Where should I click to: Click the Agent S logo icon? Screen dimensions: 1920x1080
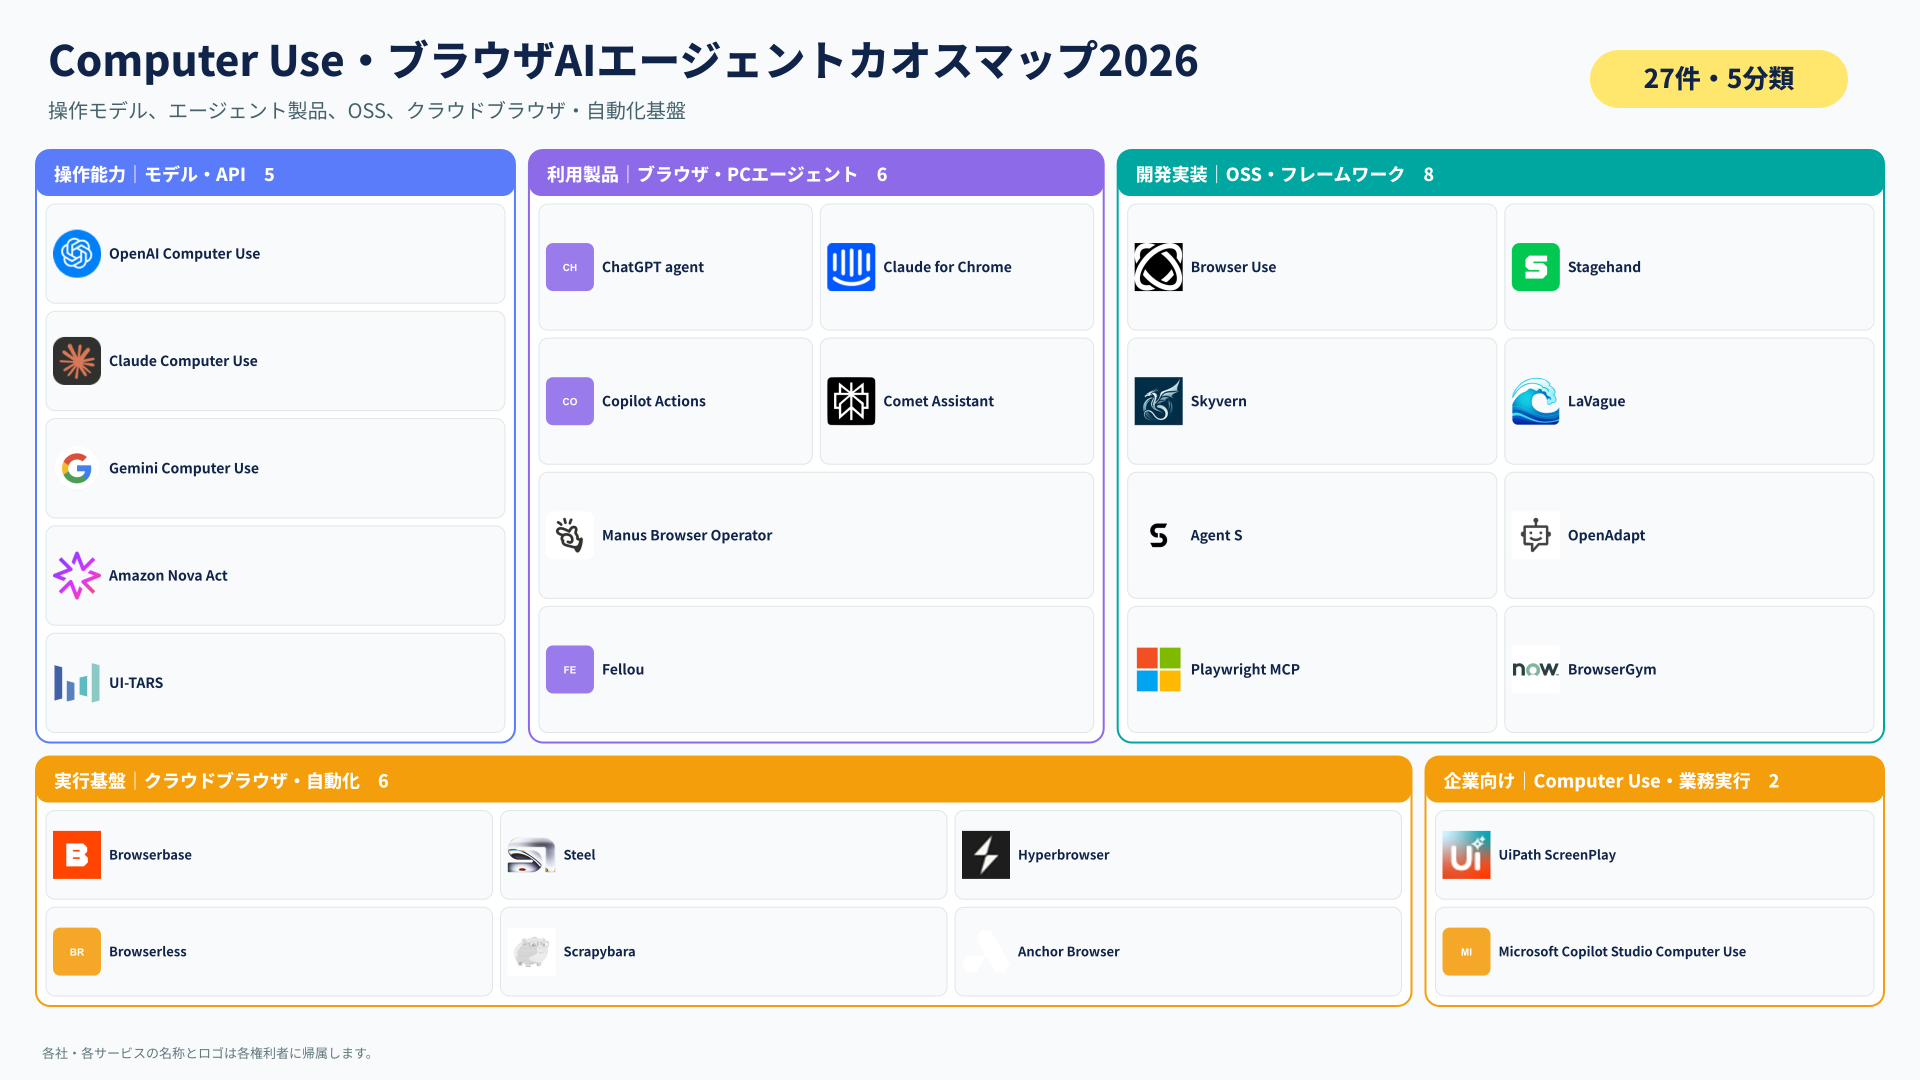point(1158,535)
